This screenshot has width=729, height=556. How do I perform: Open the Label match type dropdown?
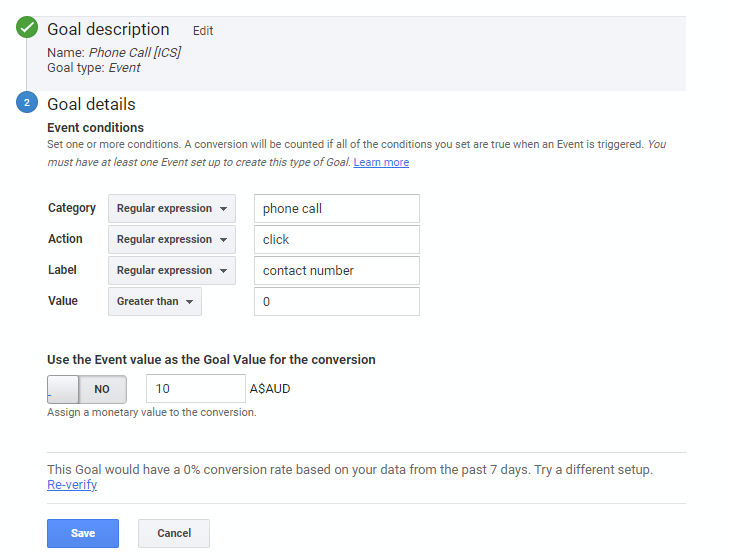(x=172, y=271)
